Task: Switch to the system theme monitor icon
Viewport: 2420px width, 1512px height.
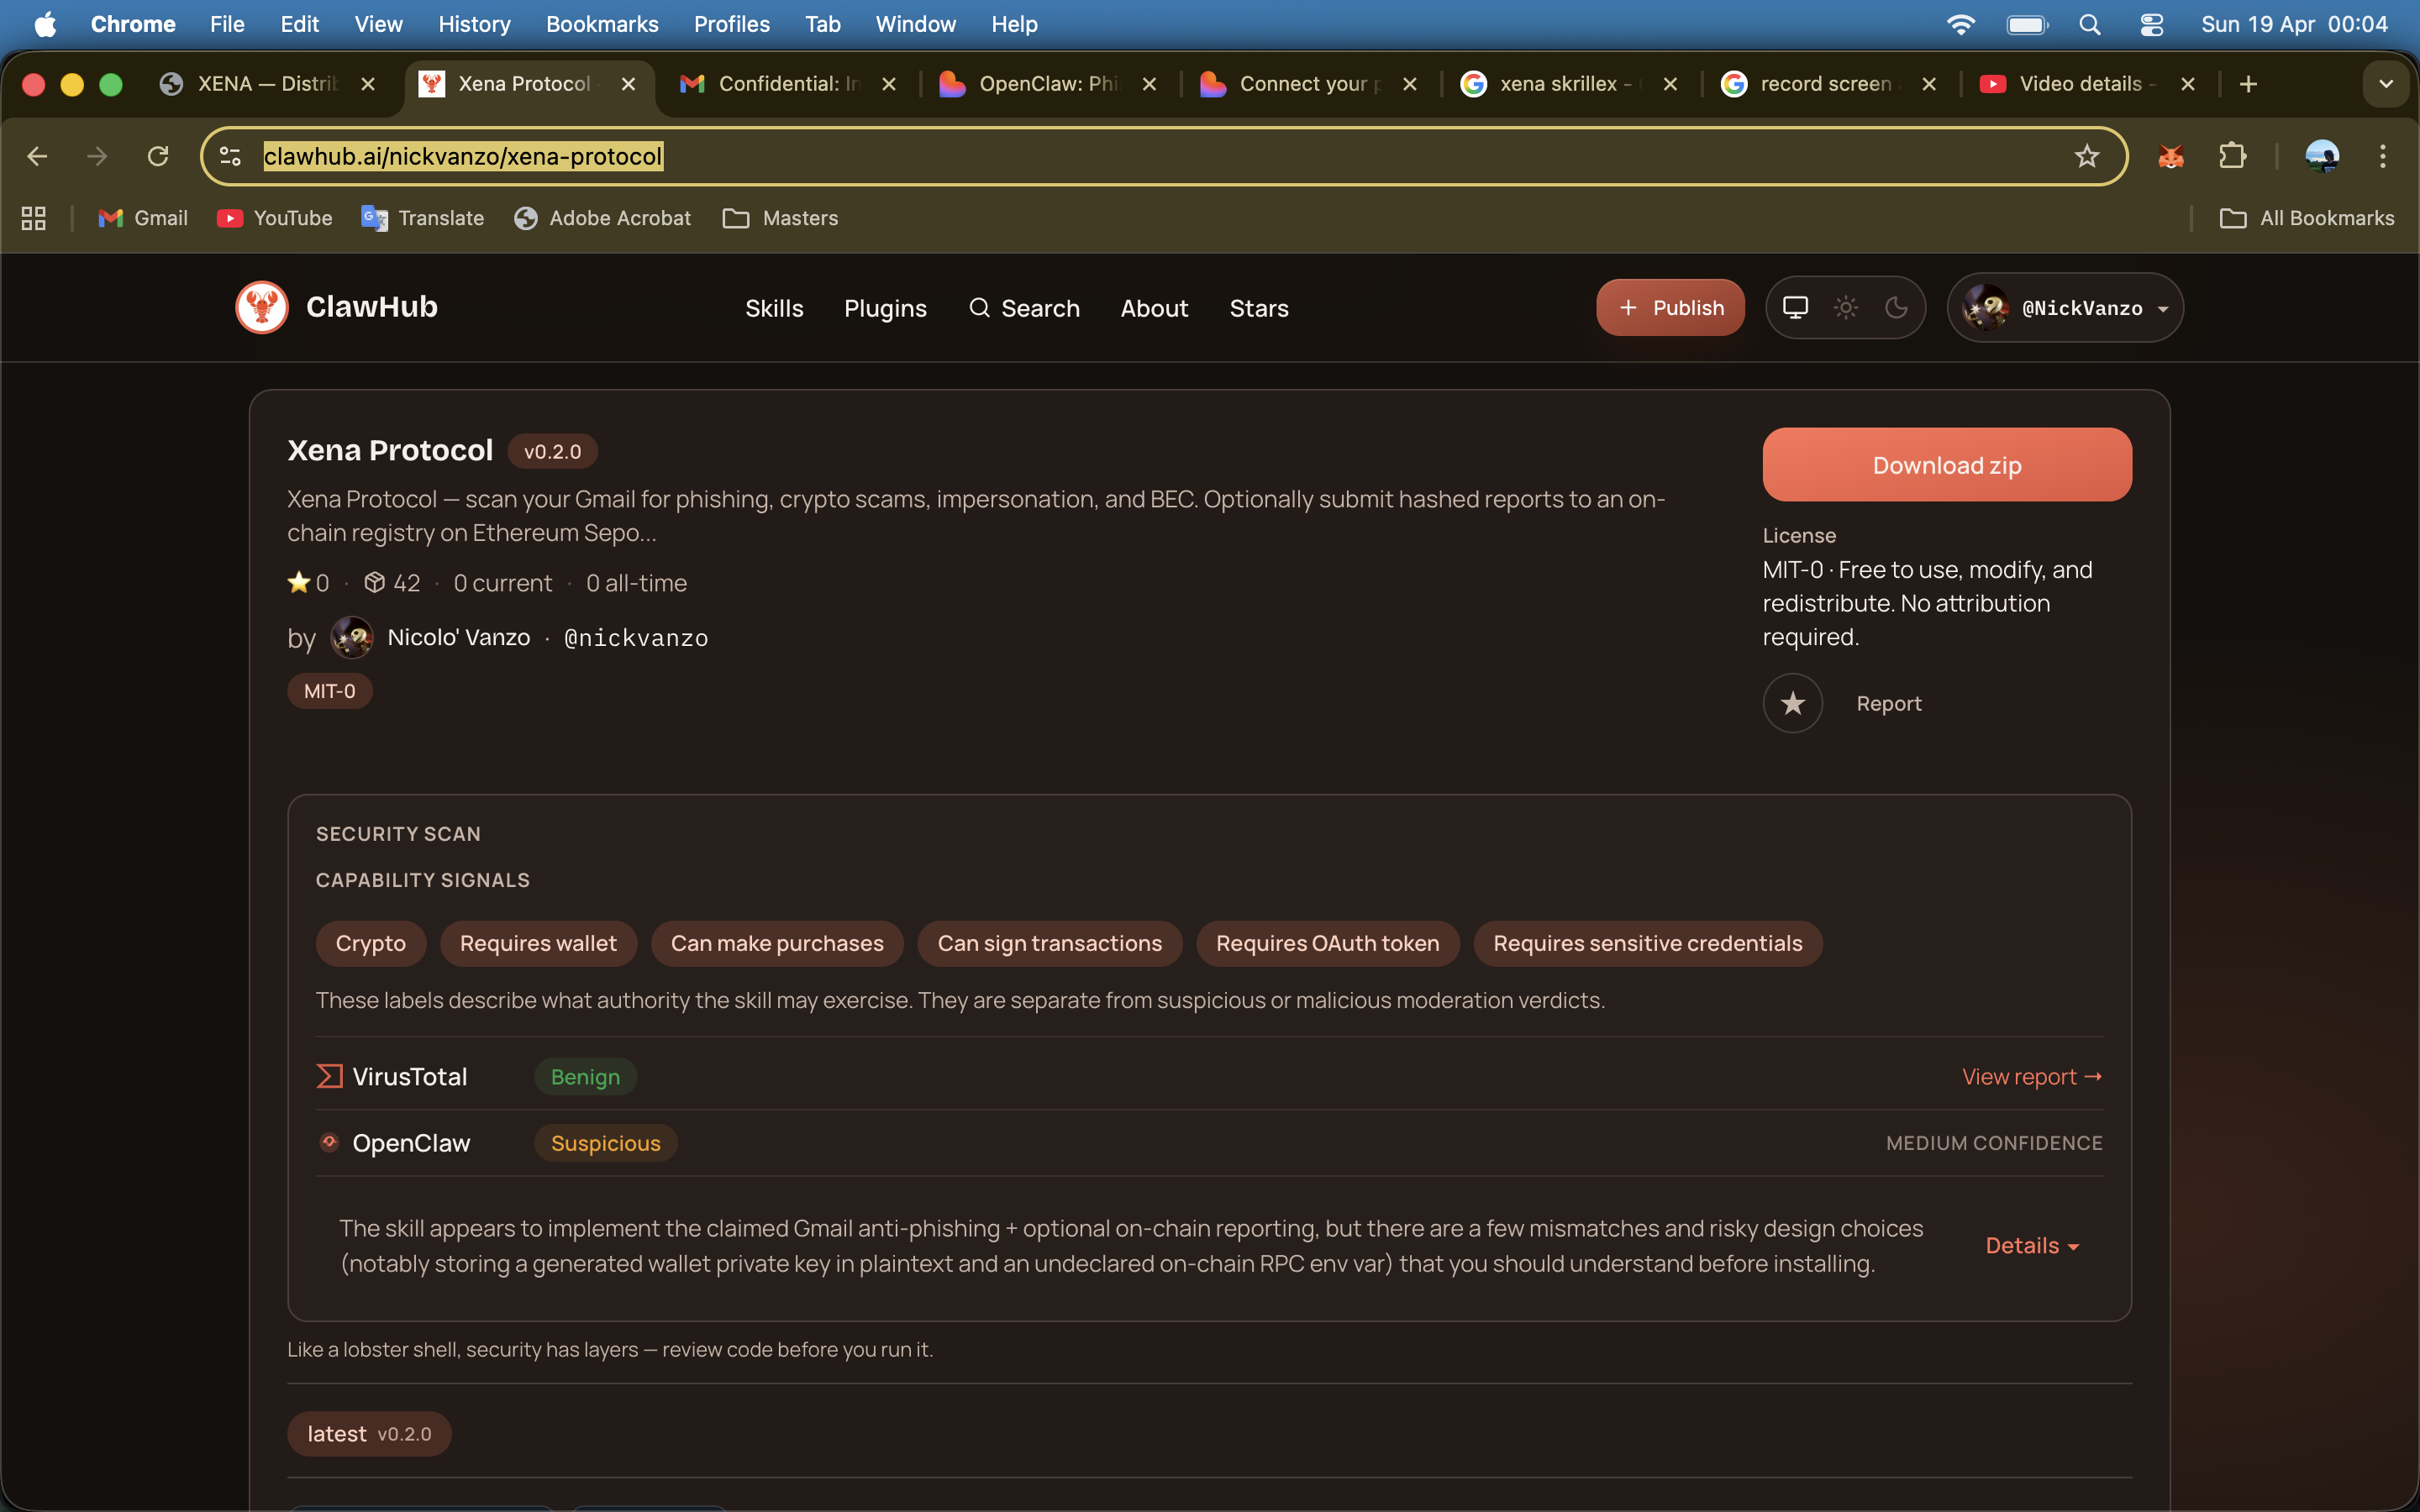Action: point(1795,307)
